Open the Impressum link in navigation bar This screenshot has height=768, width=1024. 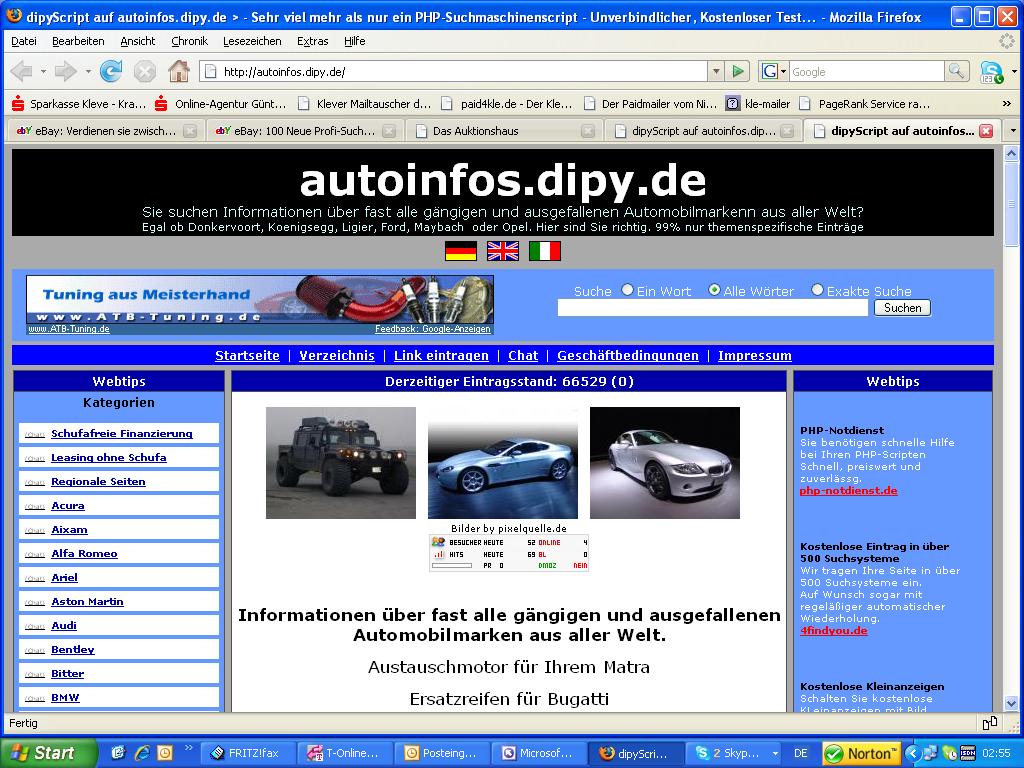(x=754, y=356)
